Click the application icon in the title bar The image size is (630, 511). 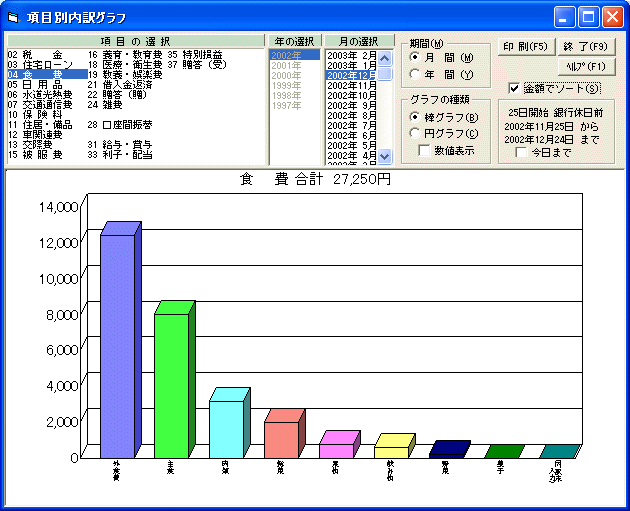click(14, 16)
